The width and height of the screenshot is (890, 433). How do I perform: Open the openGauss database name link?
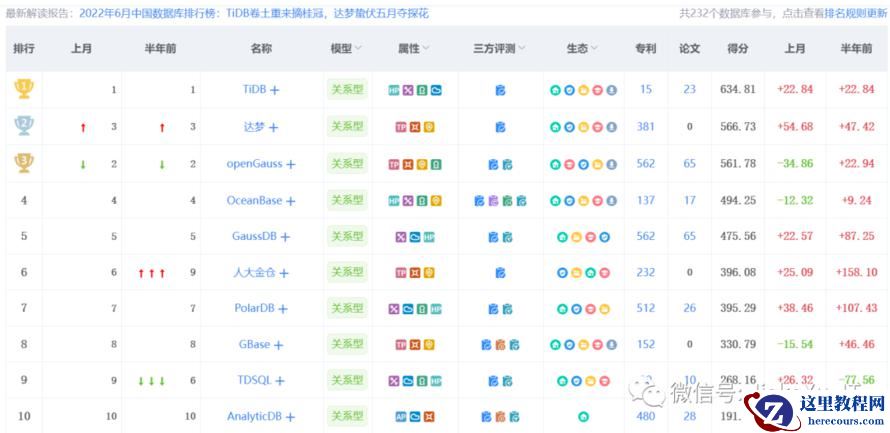pyautogui.click(x=254, y=164)
